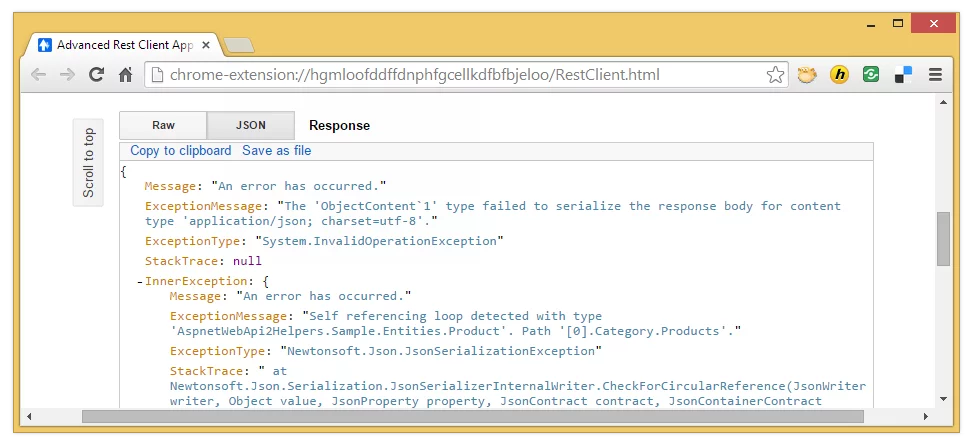Go to home page via house icon
Screen dimensions: 973x448
pyautogui.click(x=126, y=75)
